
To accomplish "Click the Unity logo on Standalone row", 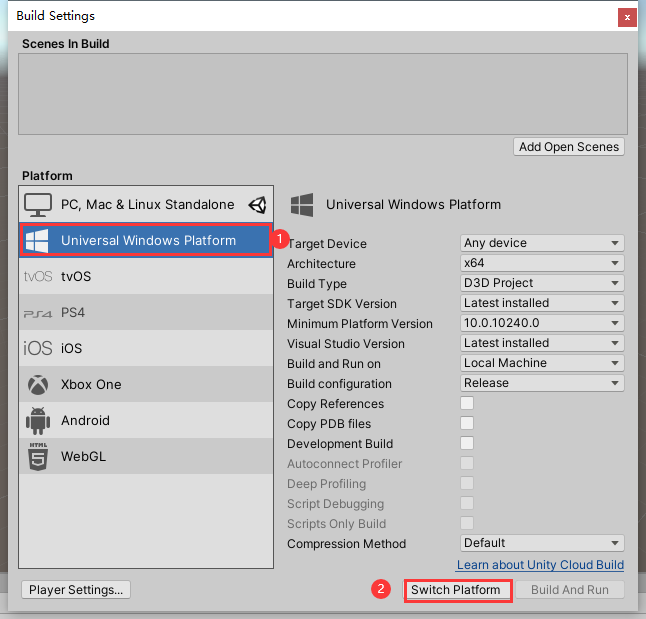I will [x=257, y=205].
